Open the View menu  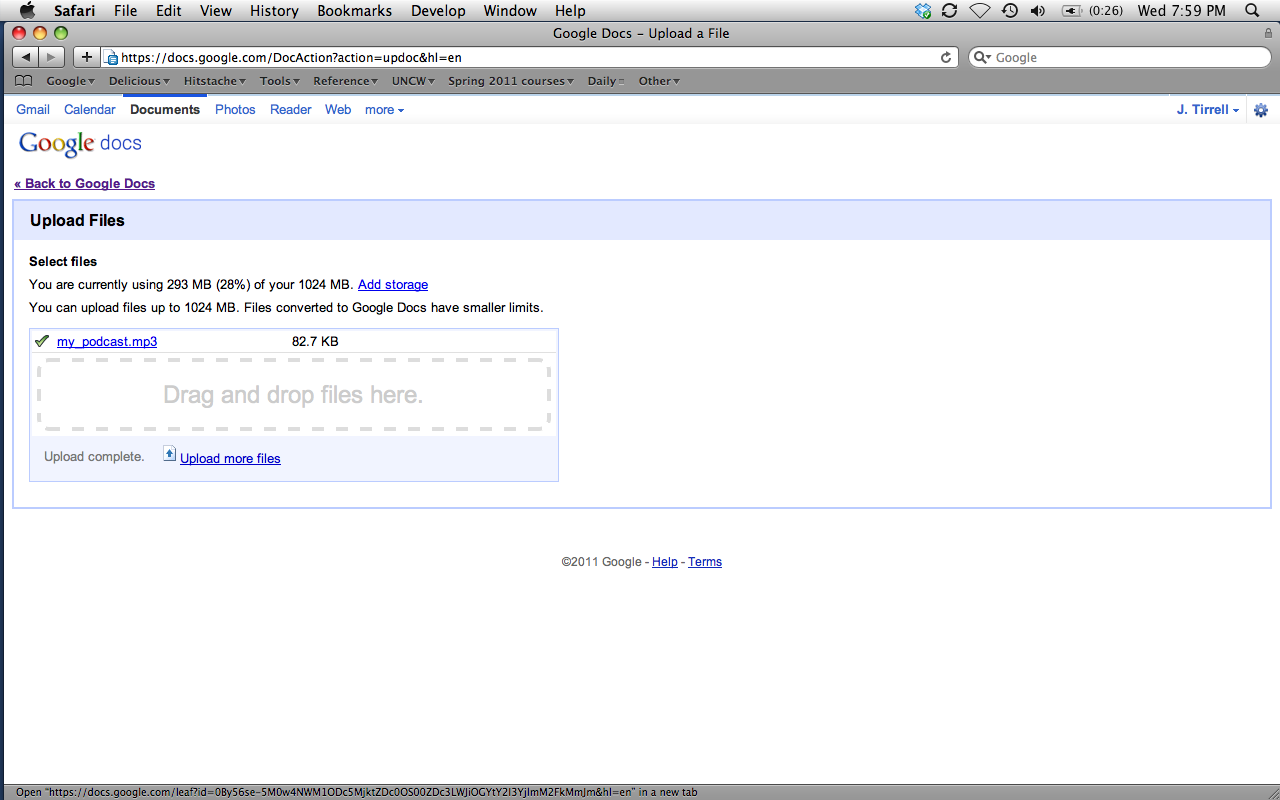(x=216, y=11)
